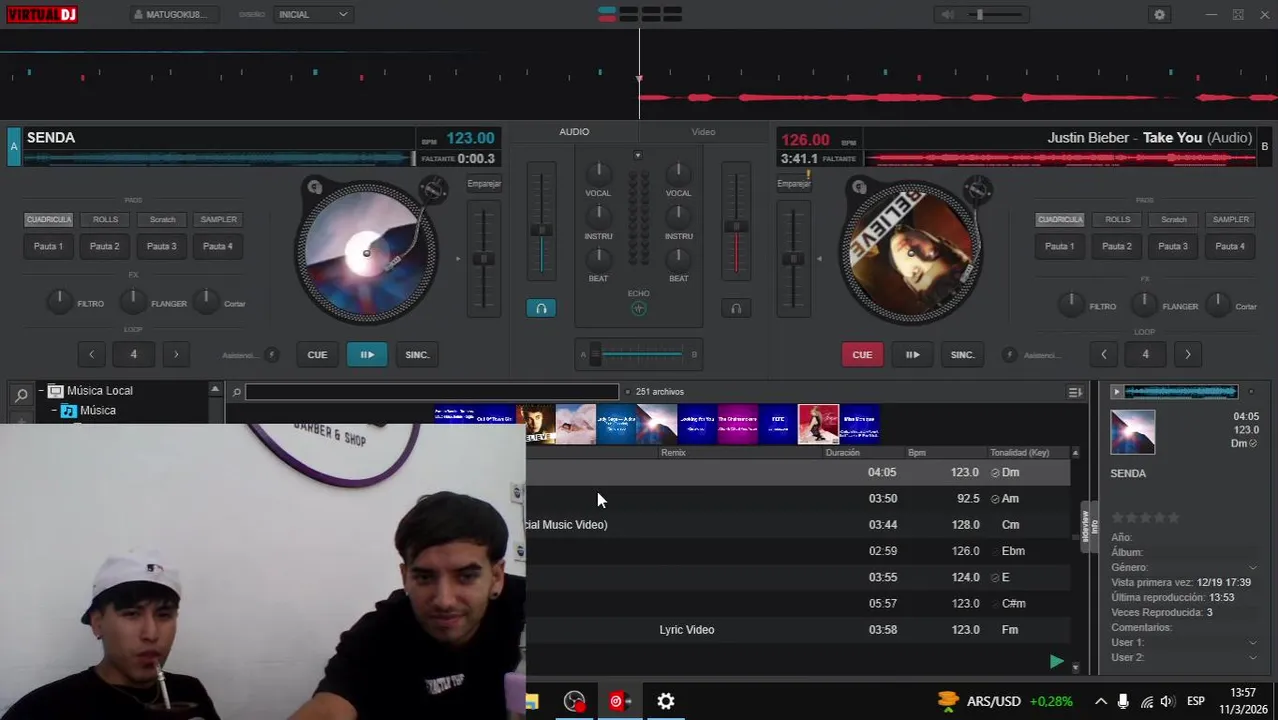Trigger Pauta 3 pad on deck A
Screen dimensions: 1278x720
(162, 246)
